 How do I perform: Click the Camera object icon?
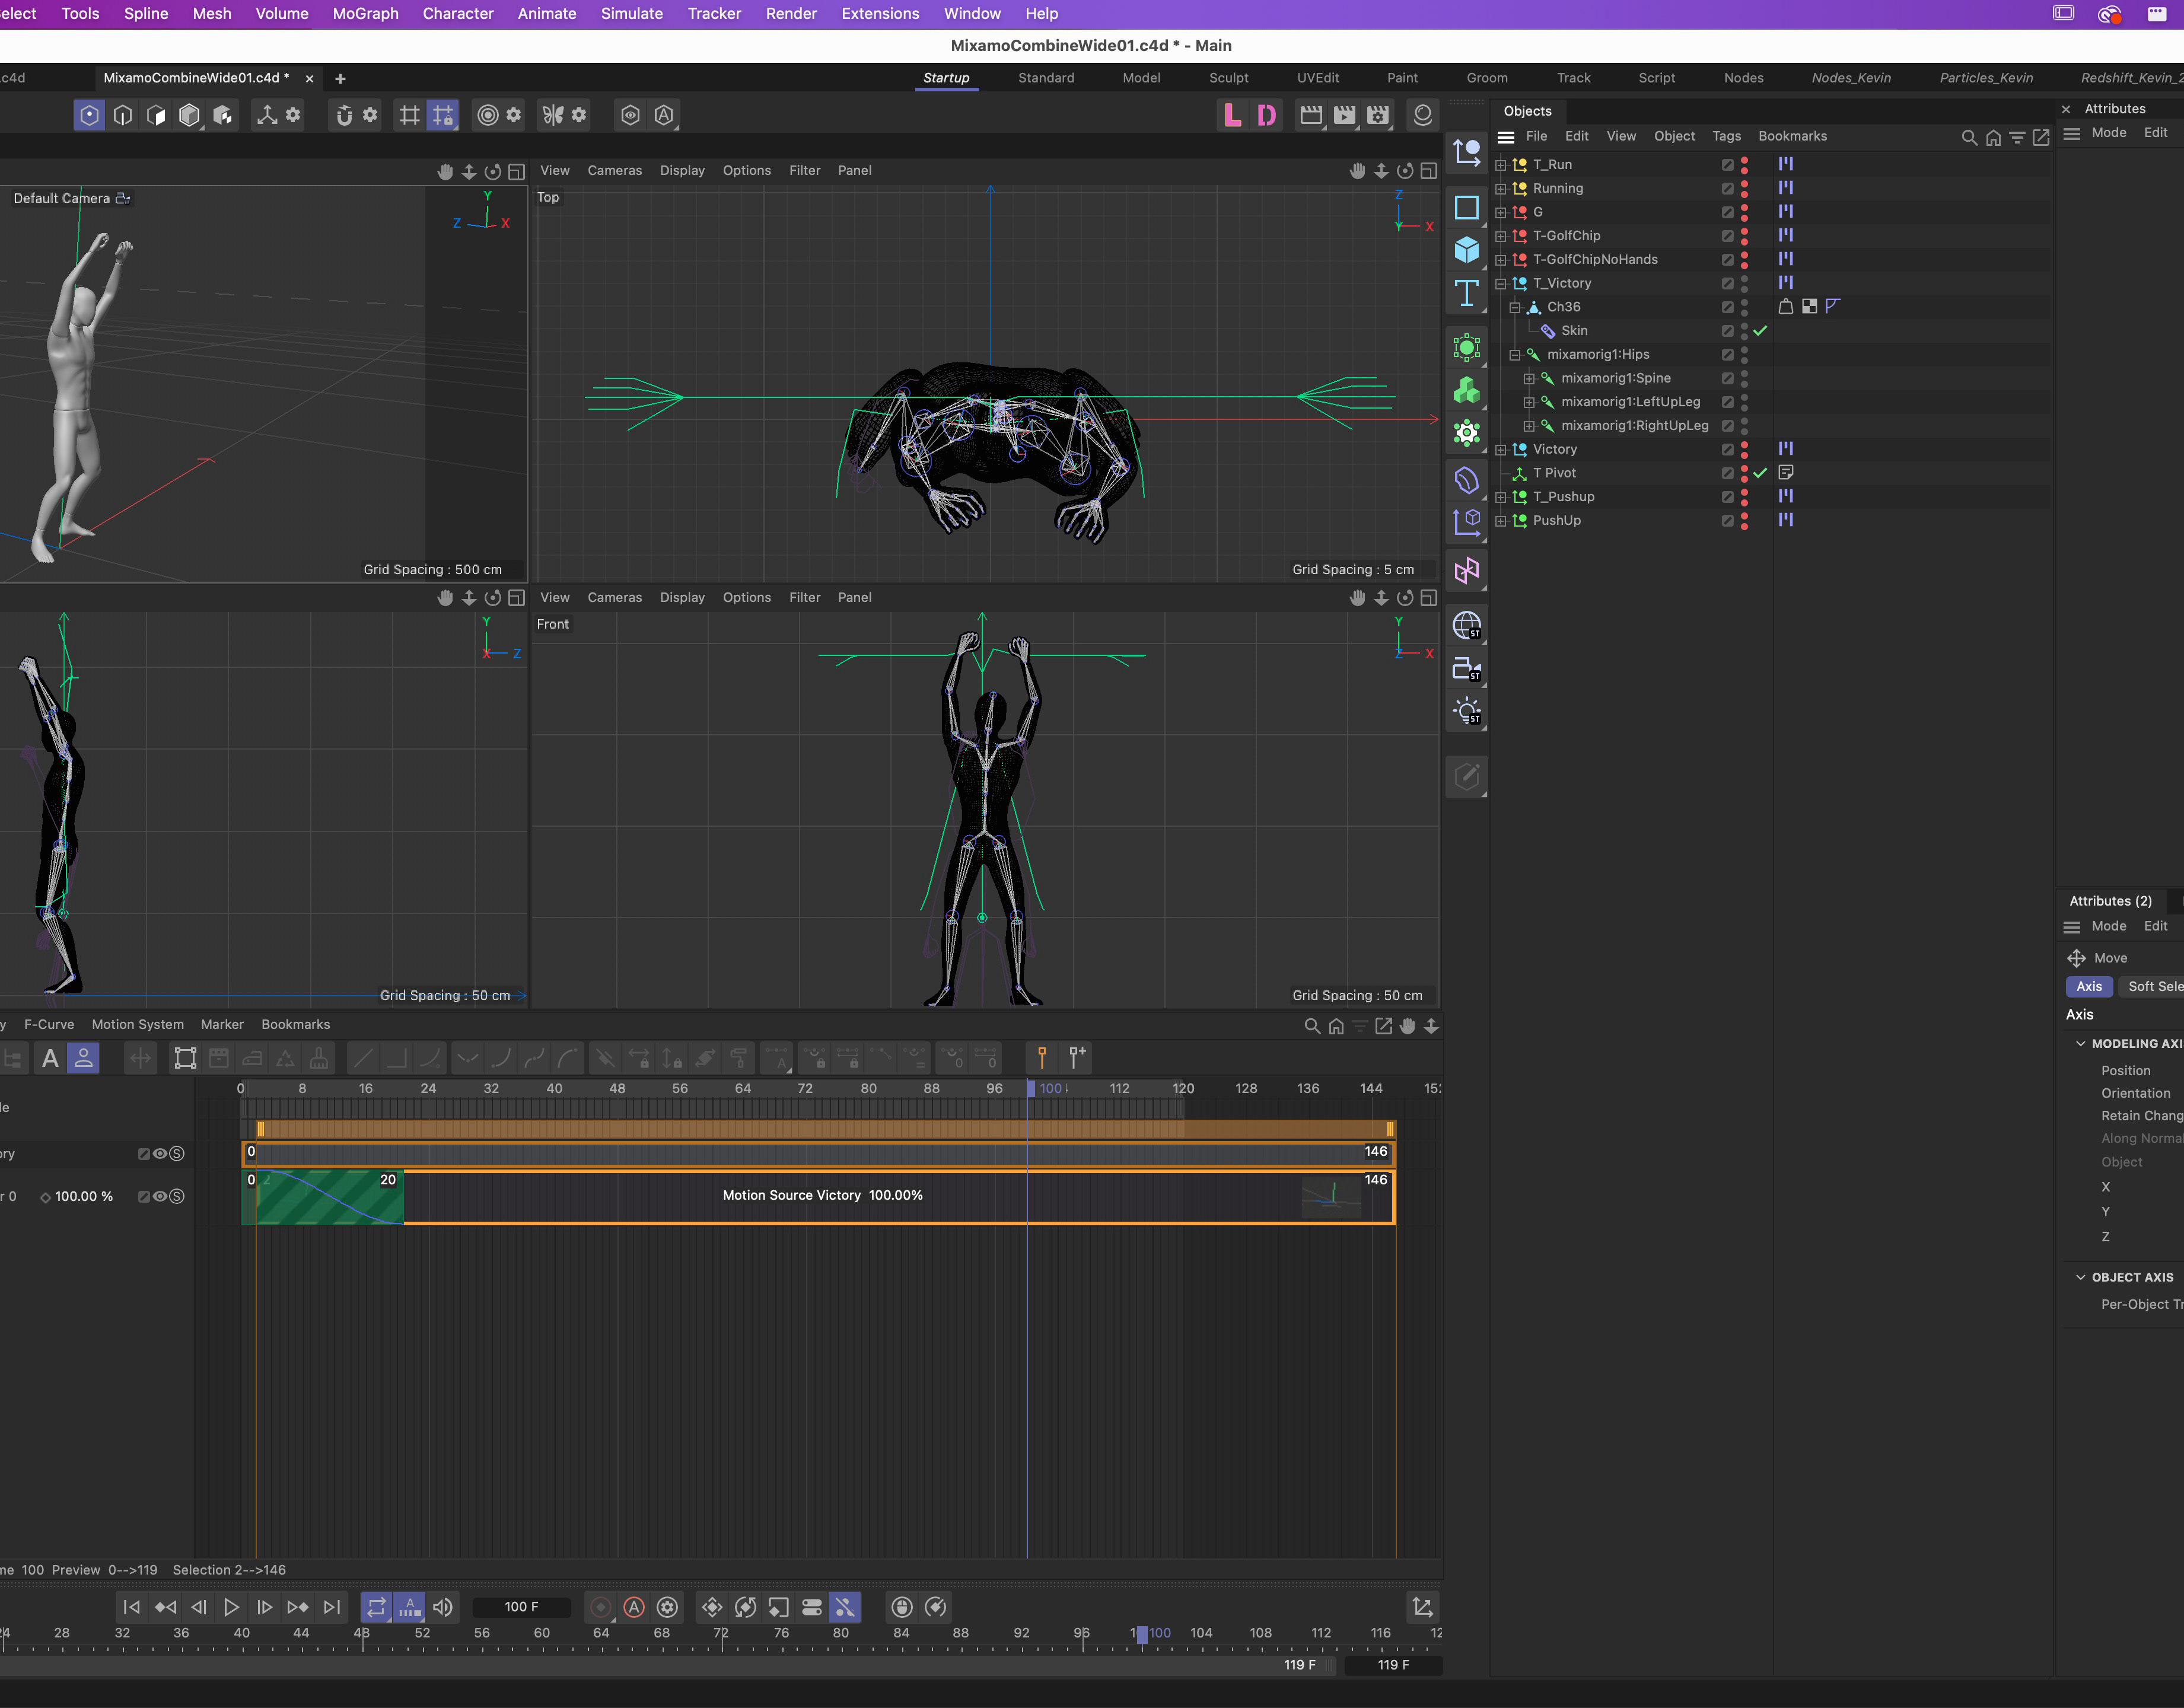tap(1466, 668)
